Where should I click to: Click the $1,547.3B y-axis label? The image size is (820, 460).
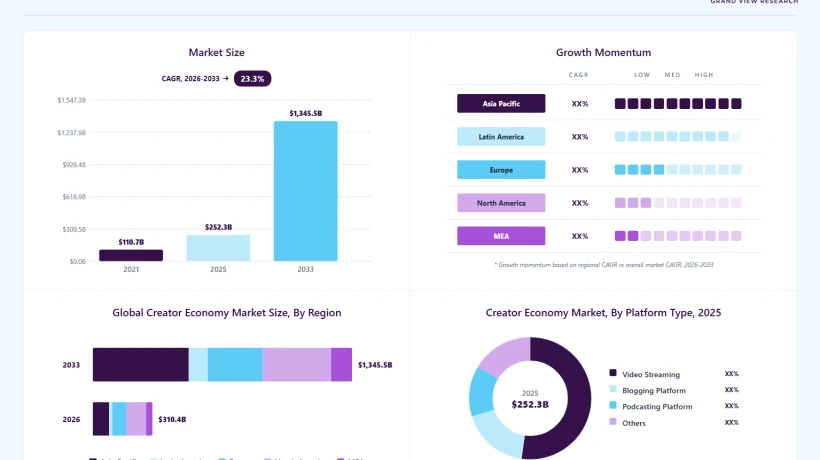pos(72,100)
